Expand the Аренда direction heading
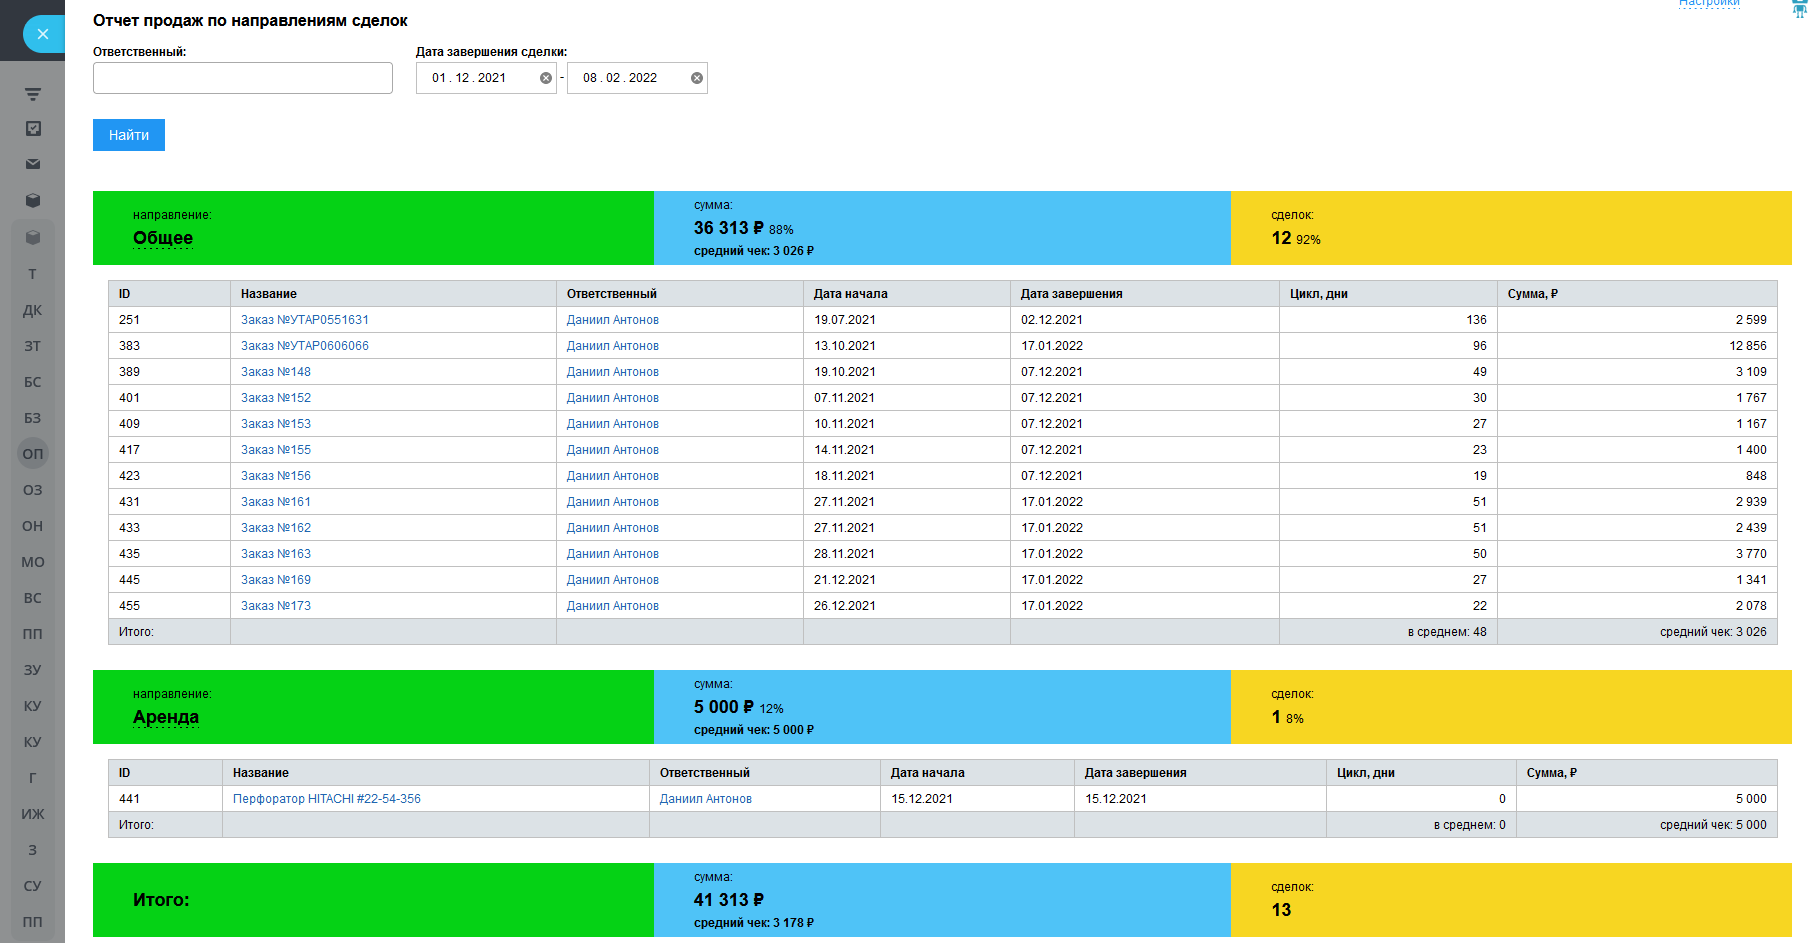 click(x=166, y=717)
